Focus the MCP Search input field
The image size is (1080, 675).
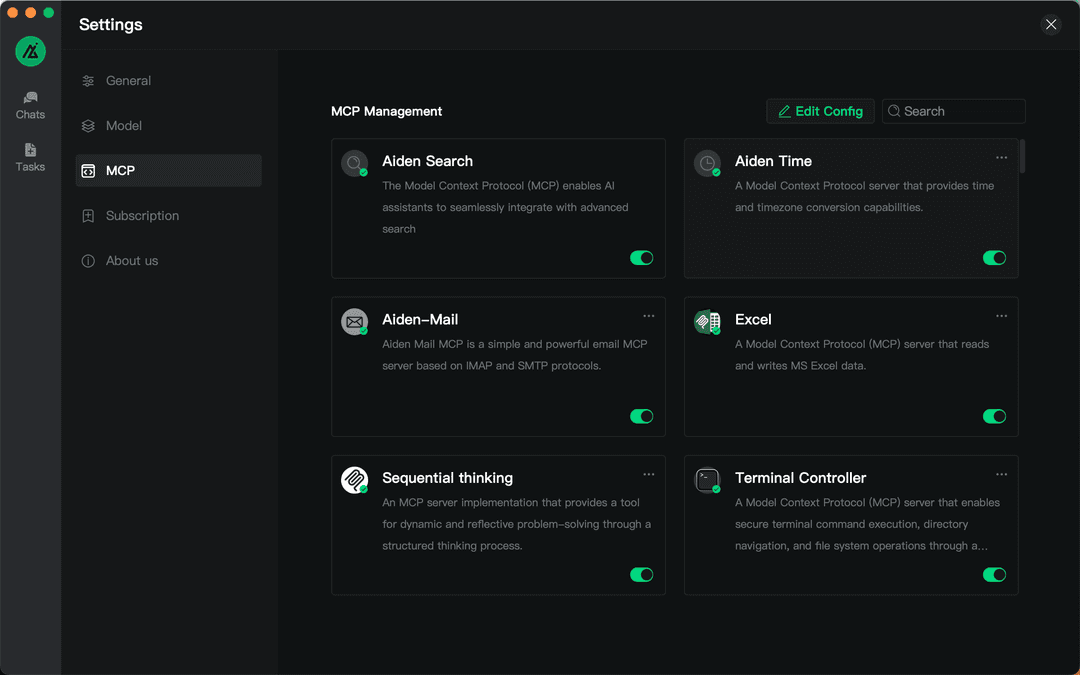click(x=960, y=111)
